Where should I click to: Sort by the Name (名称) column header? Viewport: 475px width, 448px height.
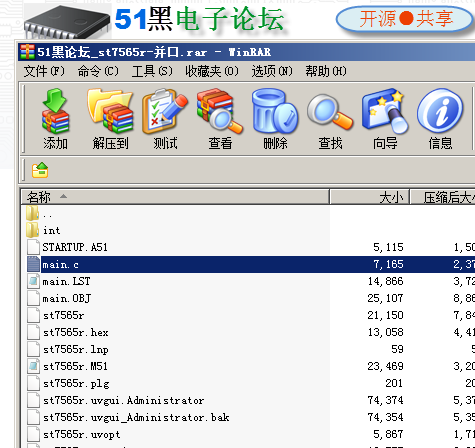(x=175, y=197)
